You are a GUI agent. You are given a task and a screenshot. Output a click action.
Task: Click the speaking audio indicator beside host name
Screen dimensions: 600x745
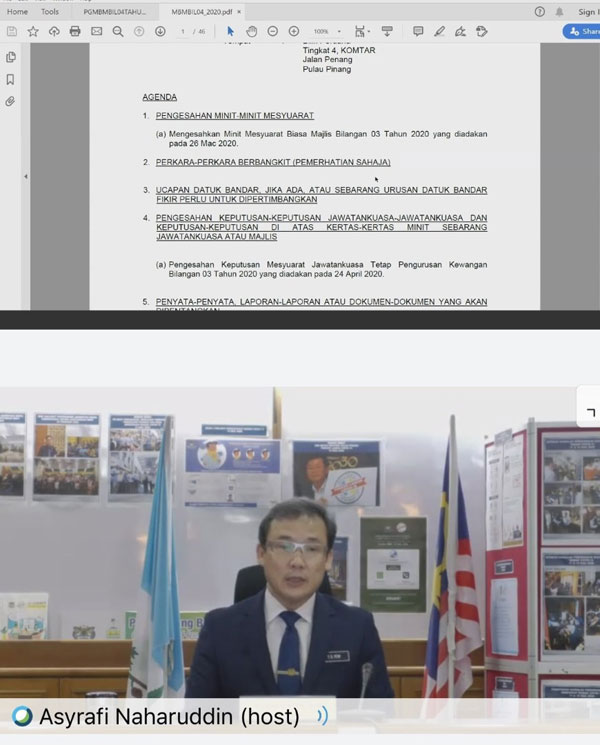pos(323,716)
